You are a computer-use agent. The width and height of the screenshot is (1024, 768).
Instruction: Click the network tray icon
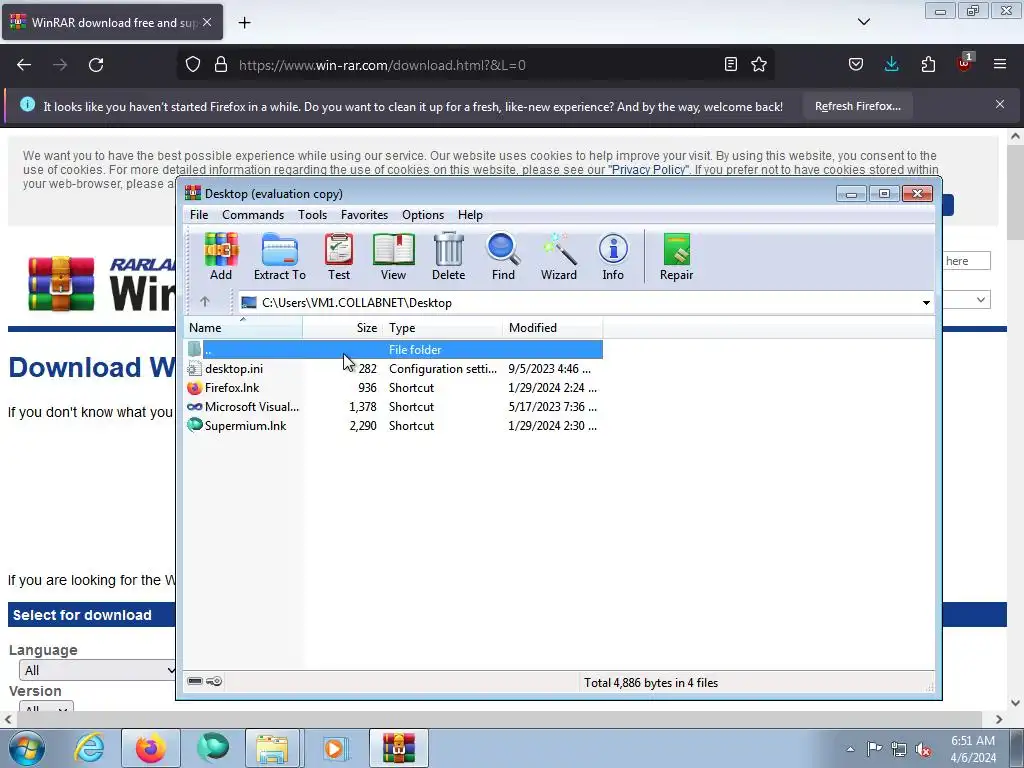899,749
